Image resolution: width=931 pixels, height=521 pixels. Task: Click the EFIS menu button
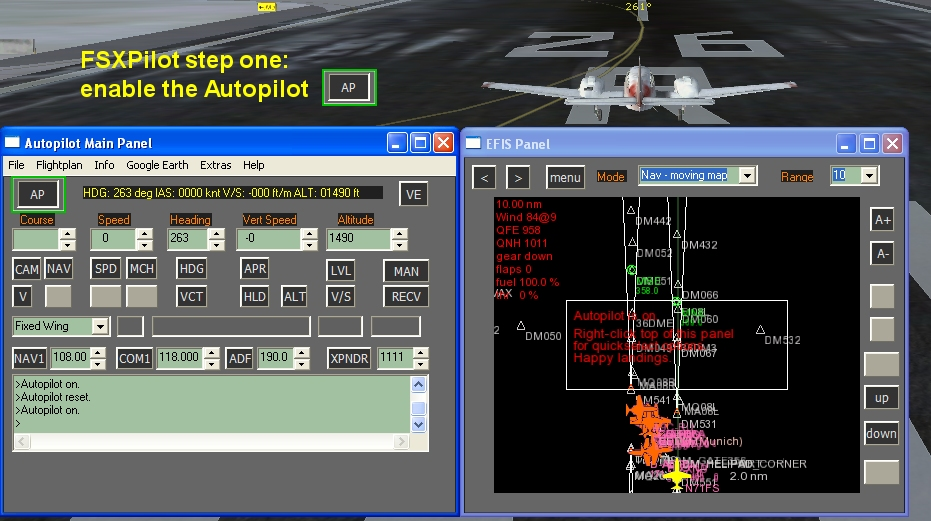tap(565, 177)
